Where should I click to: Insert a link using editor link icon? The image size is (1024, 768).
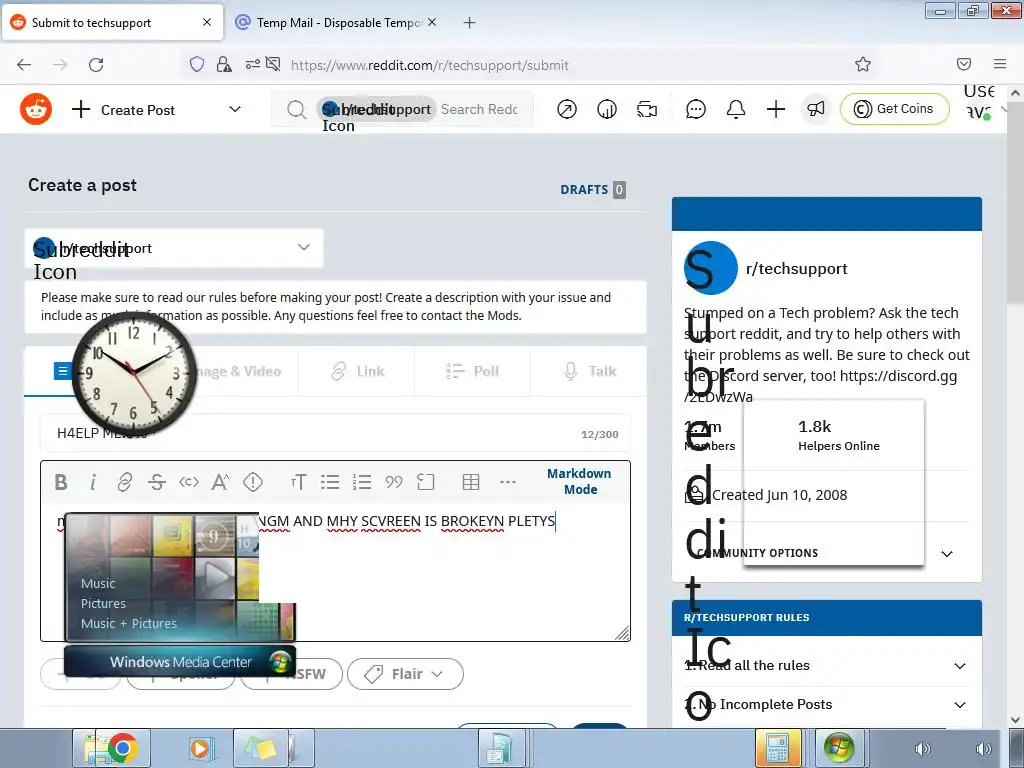click(124, 482)
